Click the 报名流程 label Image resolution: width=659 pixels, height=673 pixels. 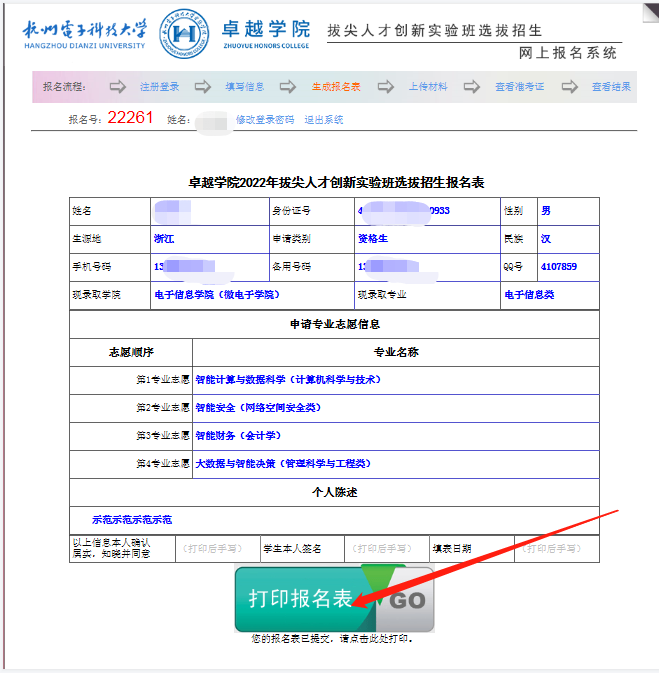point(64,87)
